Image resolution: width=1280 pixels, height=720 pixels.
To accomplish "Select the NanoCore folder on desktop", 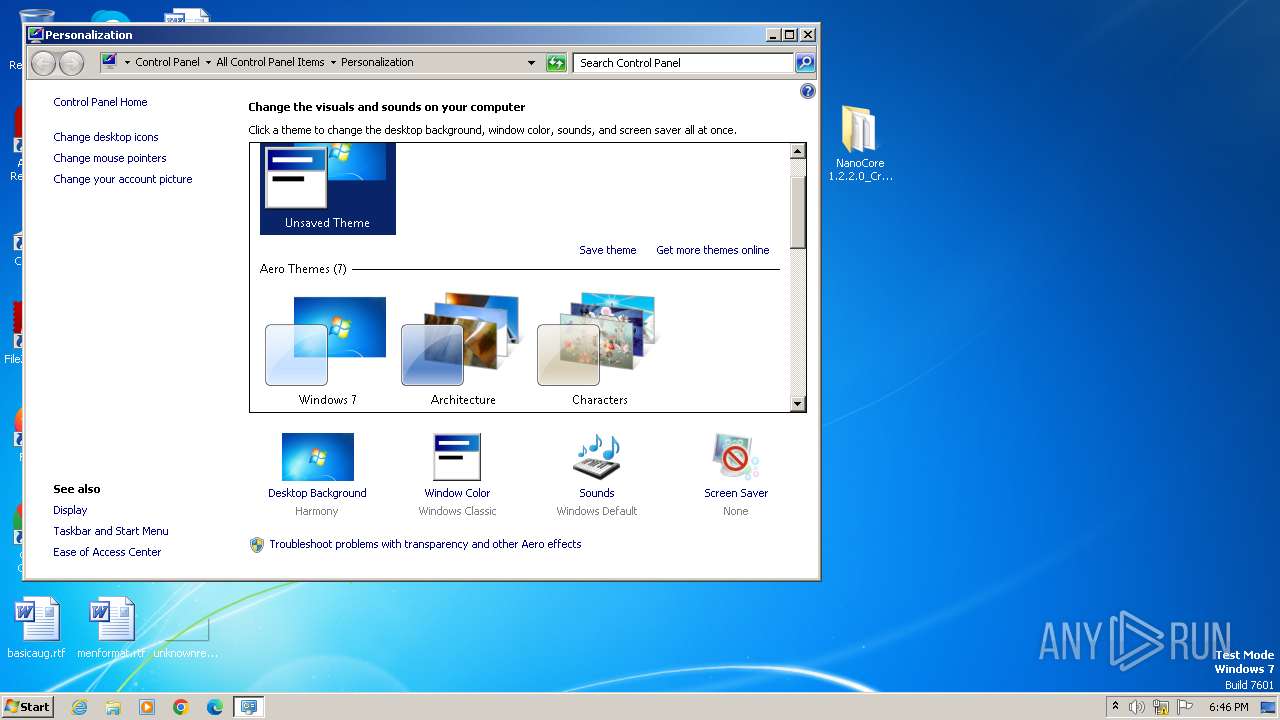I will click(860, 143).
